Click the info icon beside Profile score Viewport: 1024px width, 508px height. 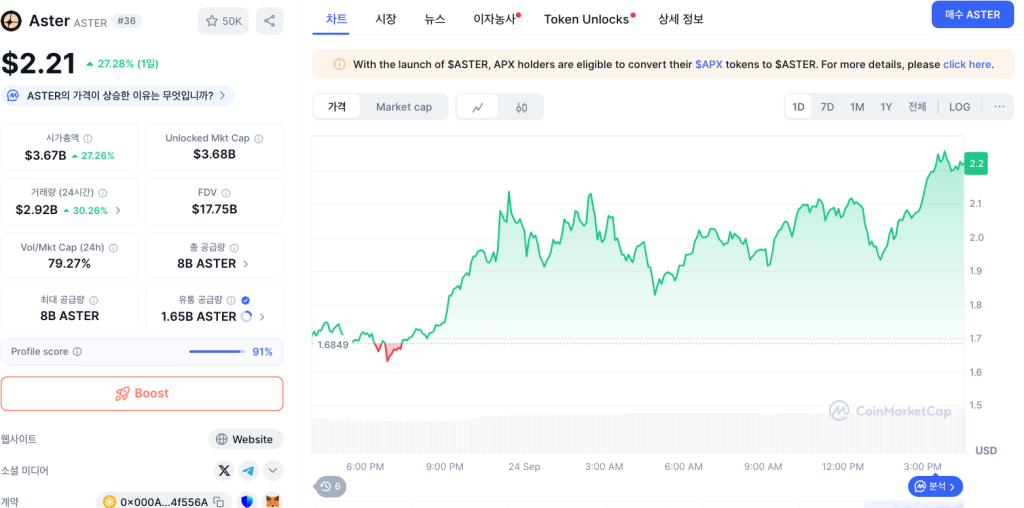(x=77, y=351)
